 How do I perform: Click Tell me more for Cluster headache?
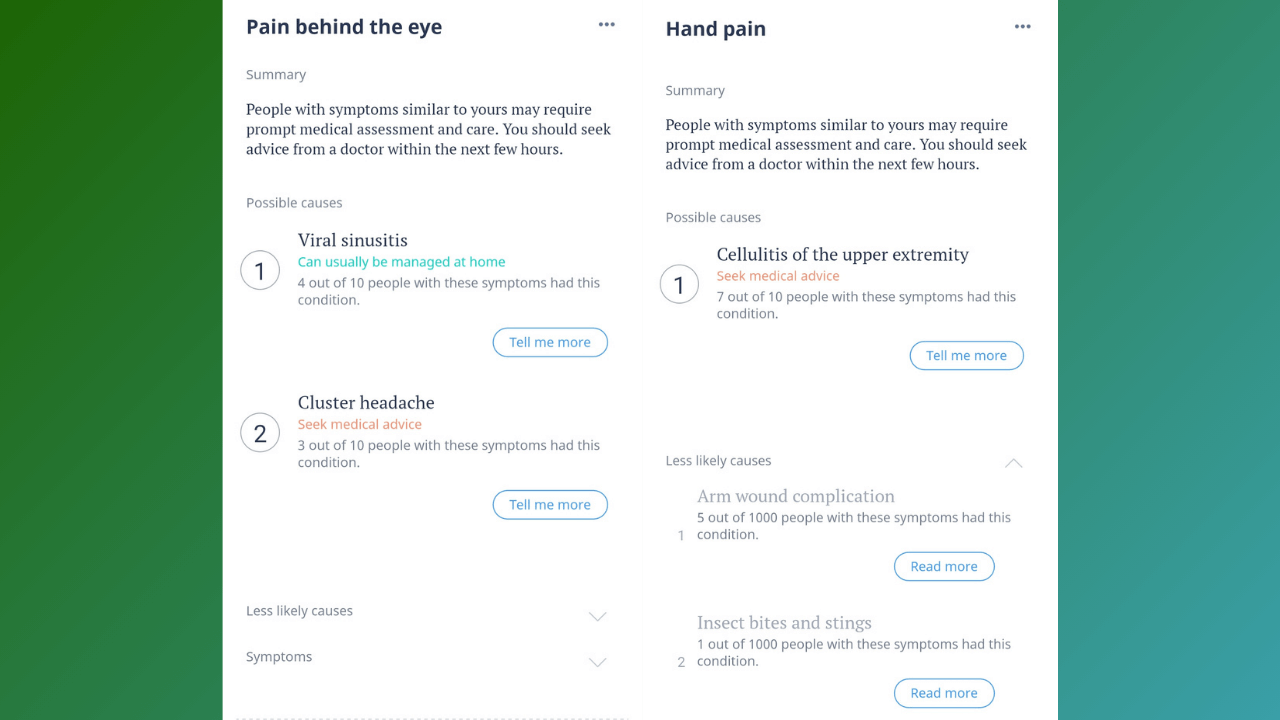(x=550, y=504)
